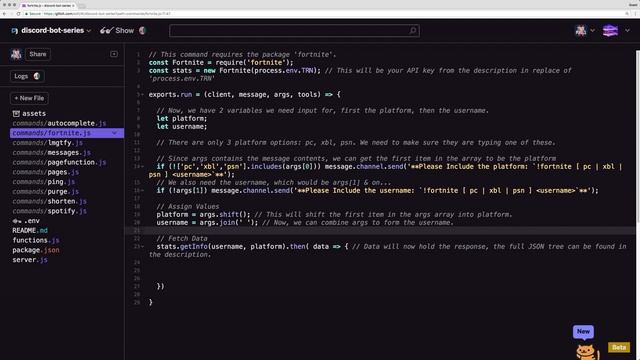Collapse the sidebar with the arrow icon
Image resolution: width=640 pixels, height=360 pixels.
[114, 54]
